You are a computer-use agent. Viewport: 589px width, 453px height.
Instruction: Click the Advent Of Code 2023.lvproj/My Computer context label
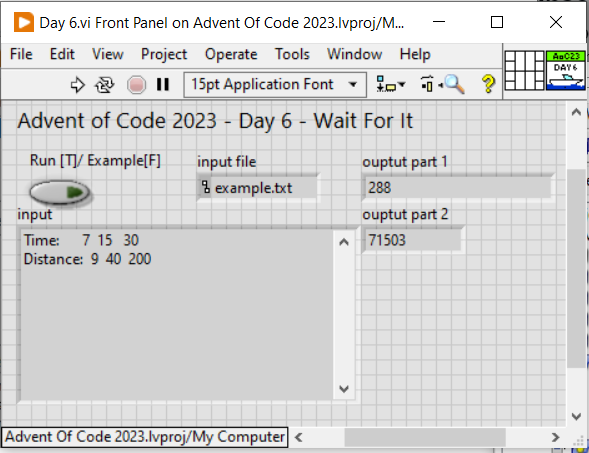[145, 437]
